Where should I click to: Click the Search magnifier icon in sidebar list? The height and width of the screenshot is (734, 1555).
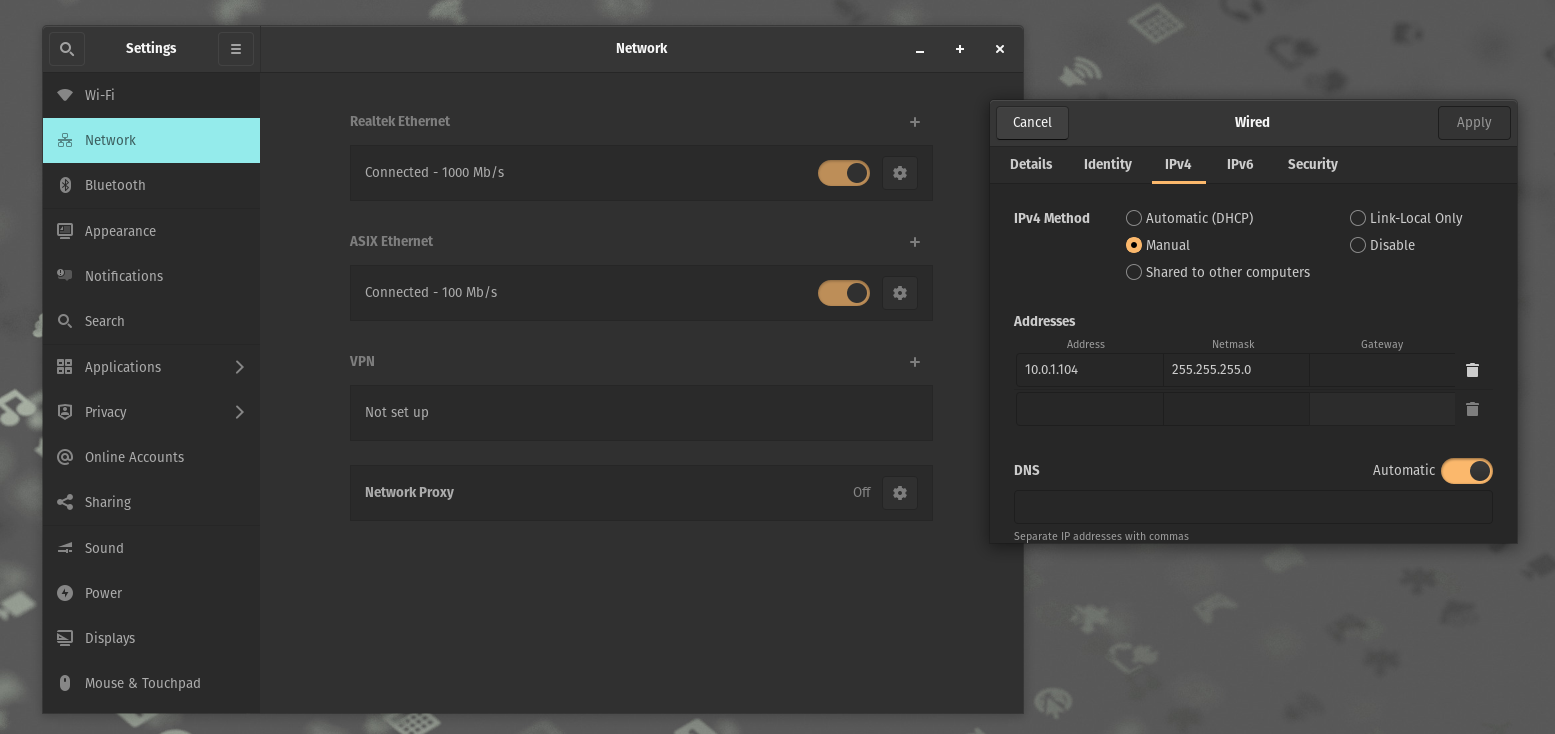click(x=65, y=321)
